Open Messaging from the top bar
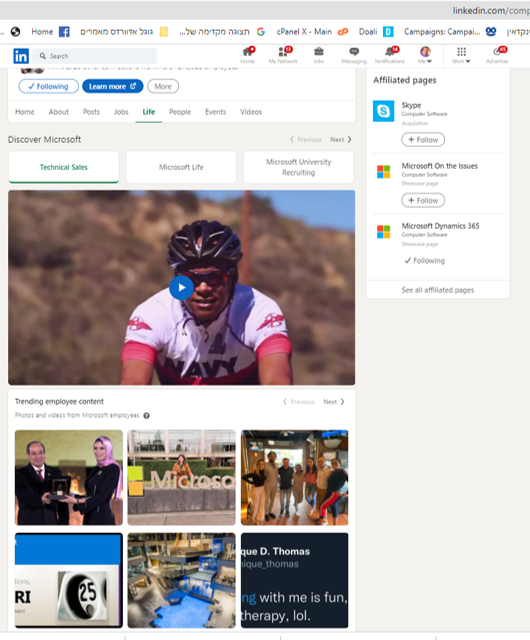The height and width of the screenshot is (640, 530). [354, 55]
